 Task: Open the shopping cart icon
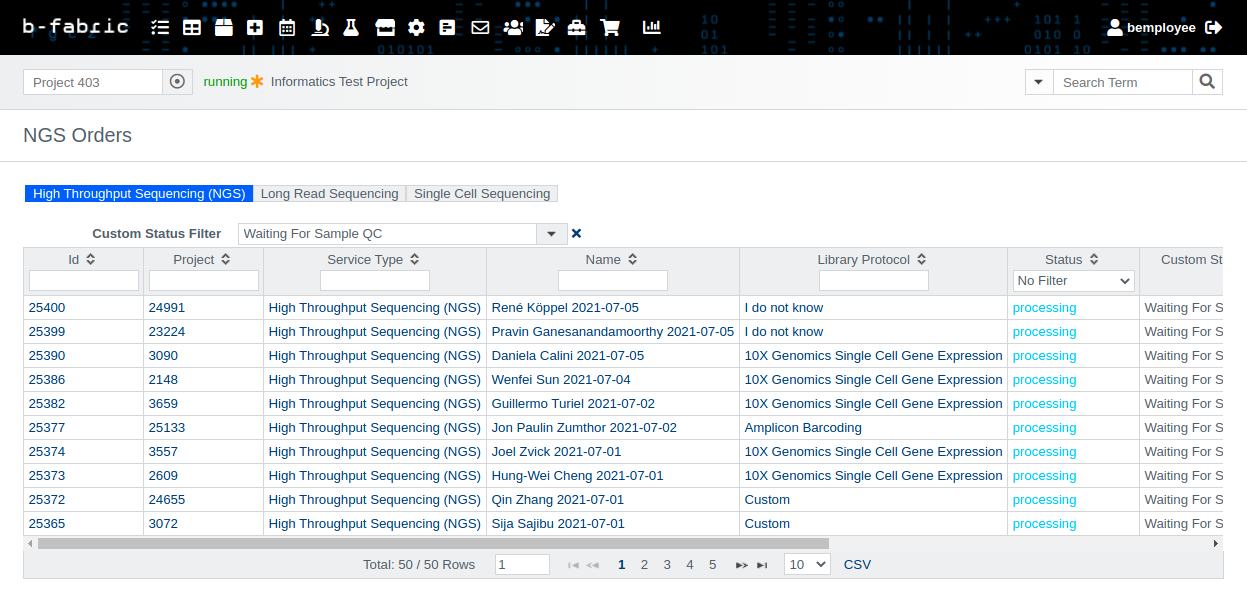point(610,28)
